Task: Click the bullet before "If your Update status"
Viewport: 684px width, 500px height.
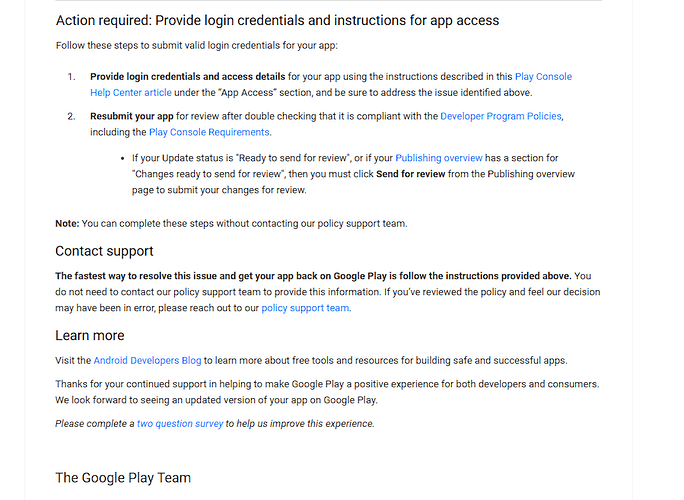Action: (x=122, y=158)
